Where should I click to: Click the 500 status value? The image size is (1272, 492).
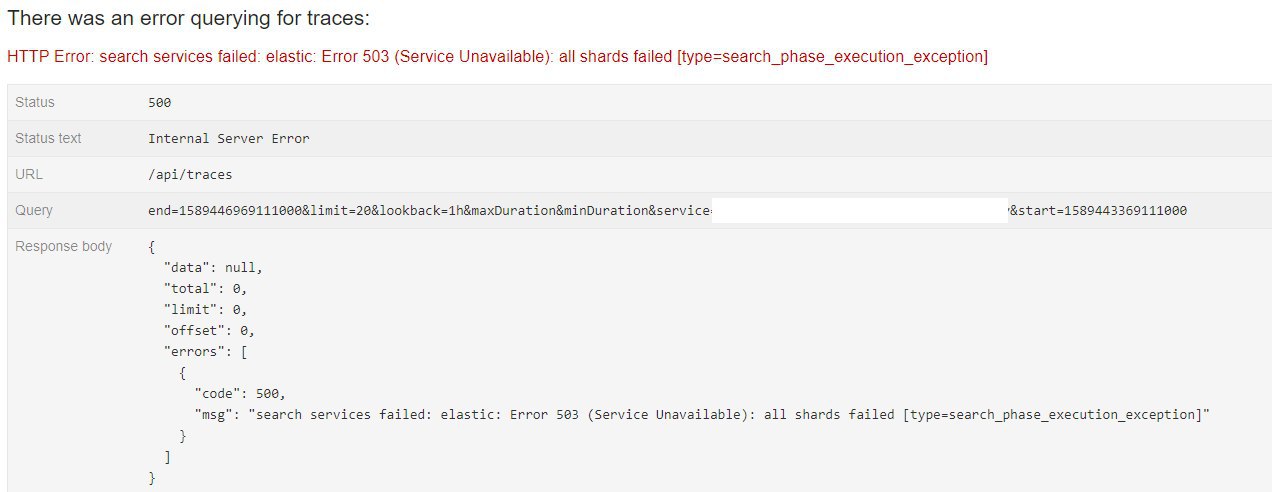(x=160, y=102)
